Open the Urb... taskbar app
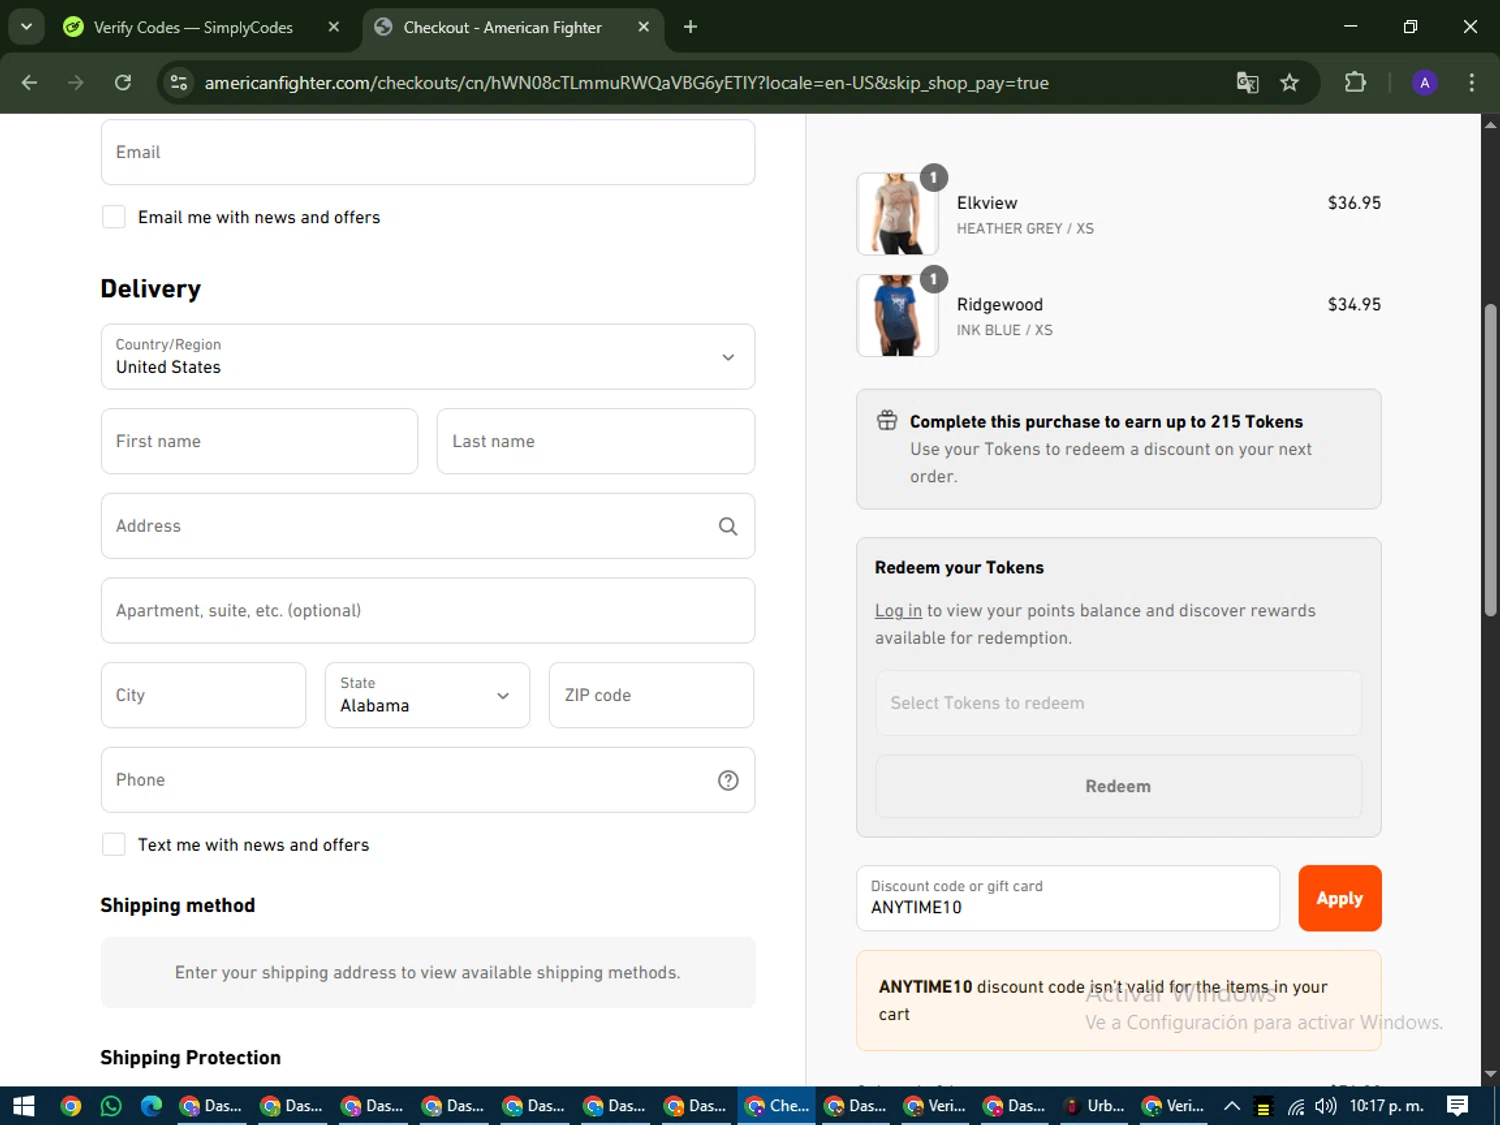 point(1096,1106)
